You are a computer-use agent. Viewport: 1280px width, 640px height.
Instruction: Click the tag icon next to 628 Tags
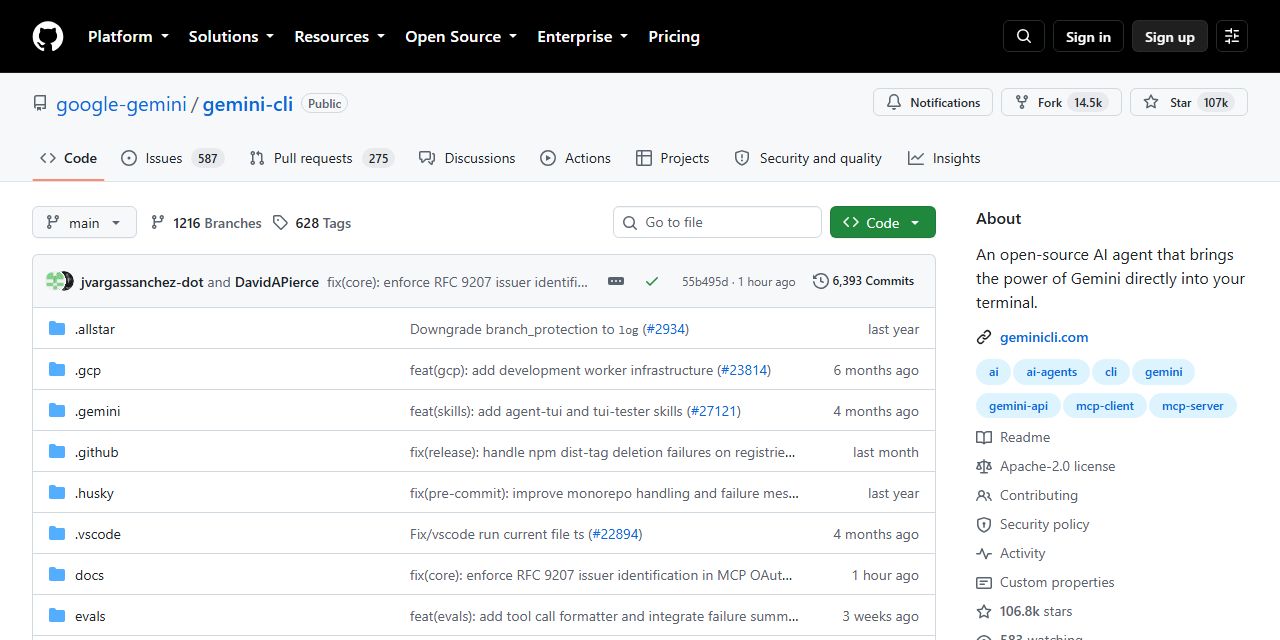click(280, 222)
